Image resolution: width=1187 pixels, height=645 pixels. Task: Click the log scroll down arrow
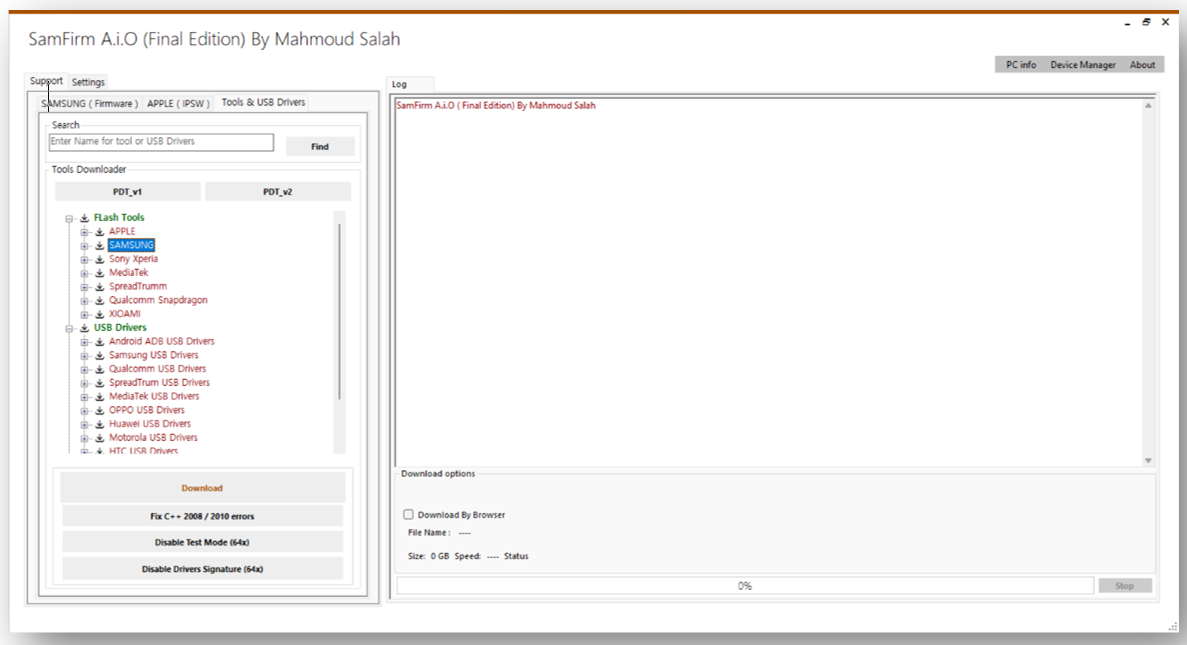[x=1148, y=460]
